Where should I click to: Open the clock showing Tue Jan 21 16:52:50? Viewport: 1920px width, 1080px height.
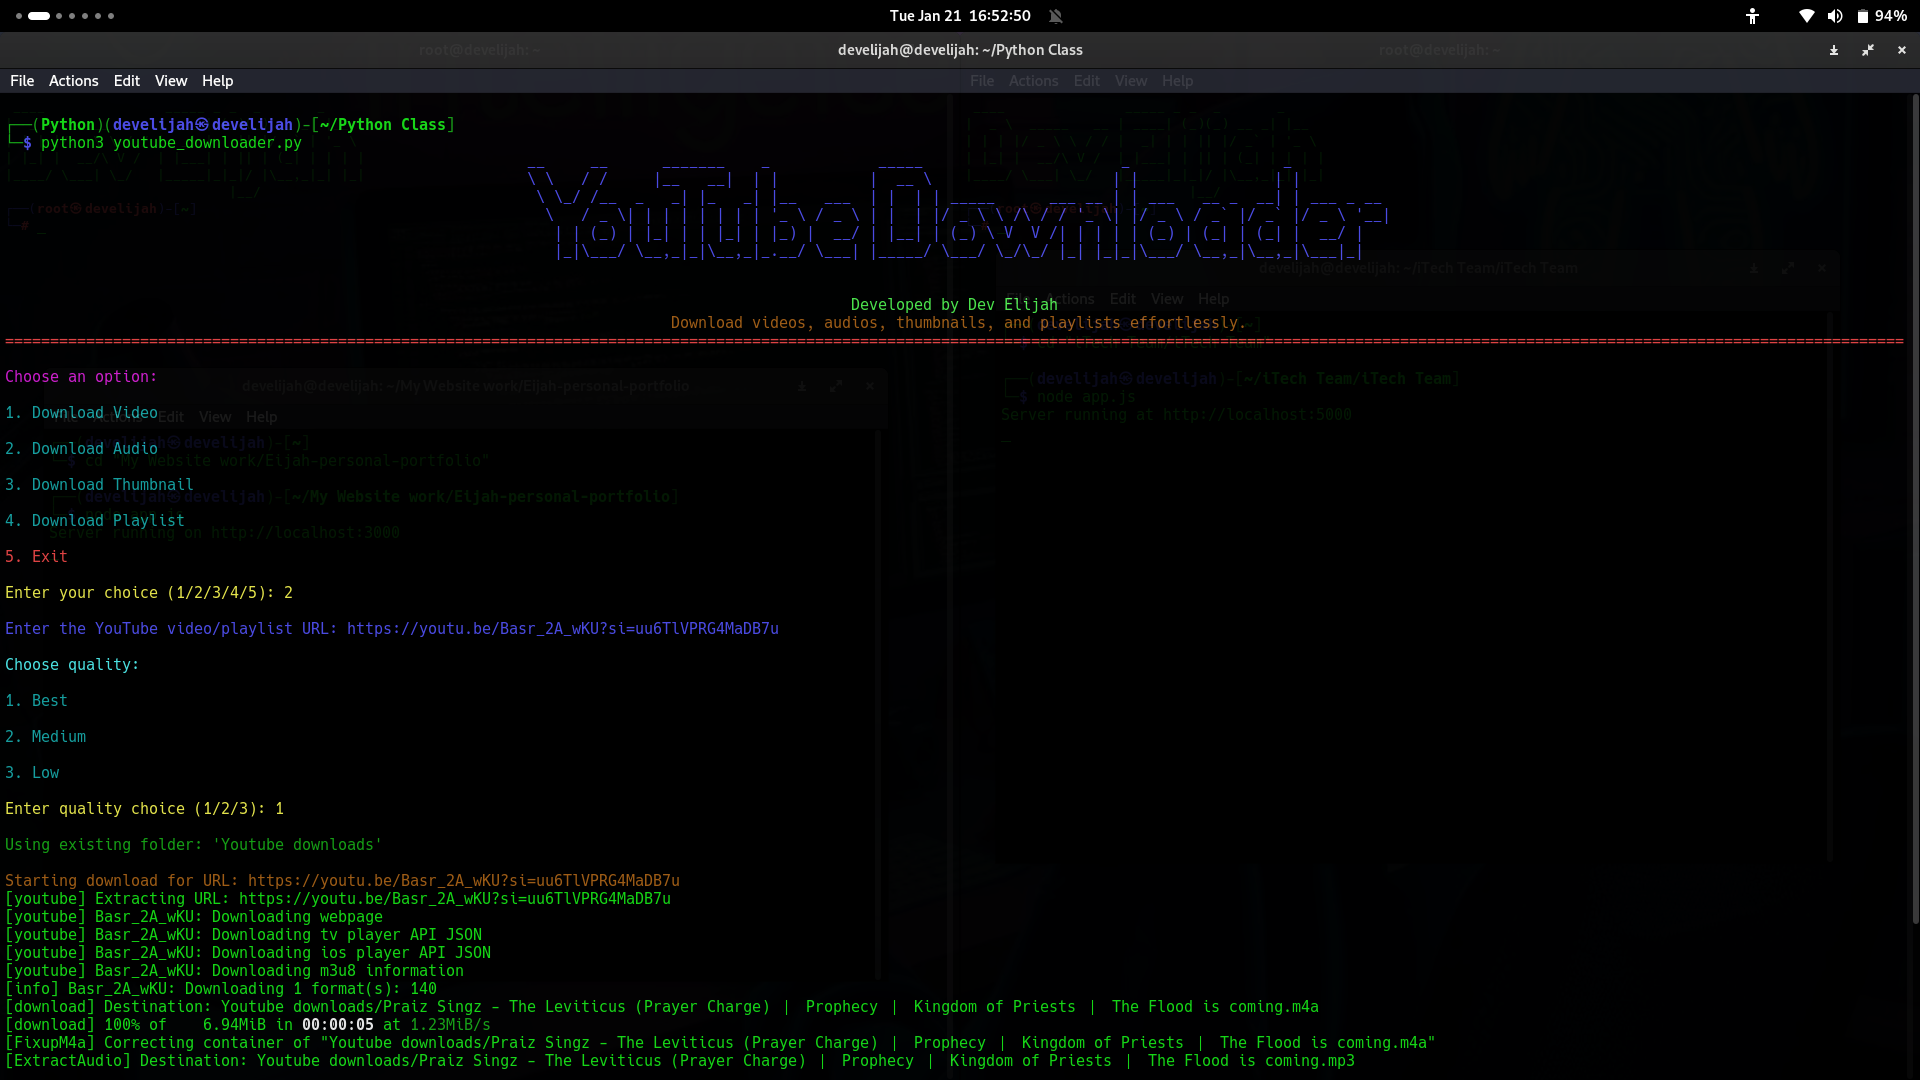tap(960, 16)
